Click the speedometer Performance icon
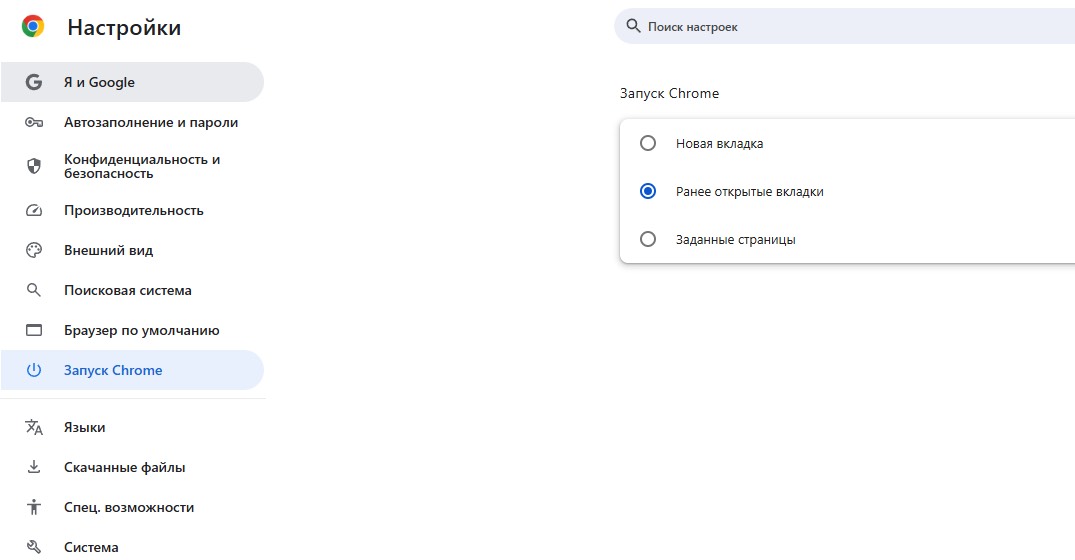Image resolution: width=1075 pixels, height=560 pixels. click(x=34, y=211)
